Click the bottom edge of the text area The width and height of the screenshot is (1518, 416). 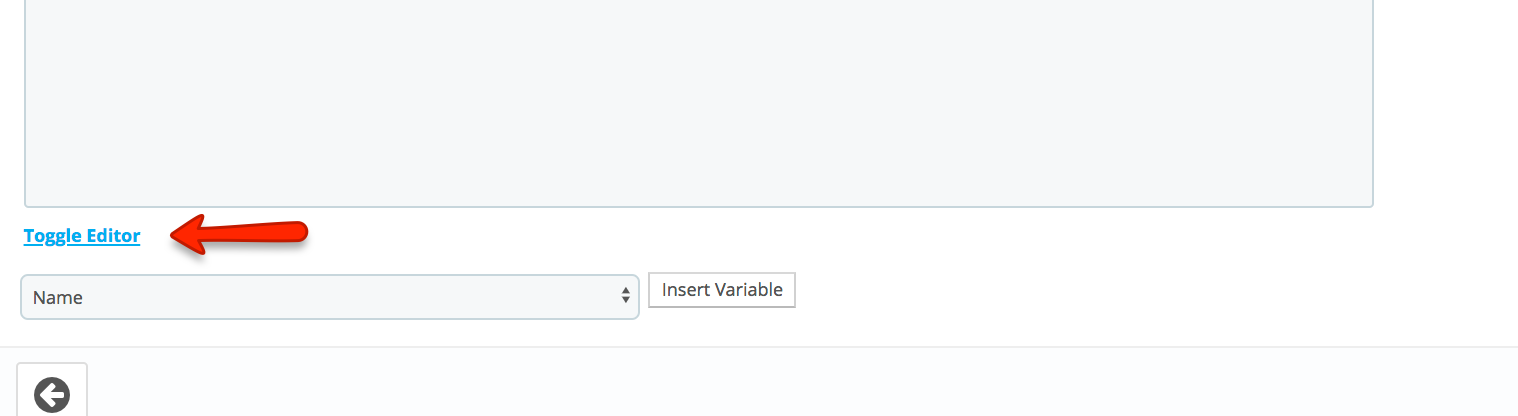699,206
